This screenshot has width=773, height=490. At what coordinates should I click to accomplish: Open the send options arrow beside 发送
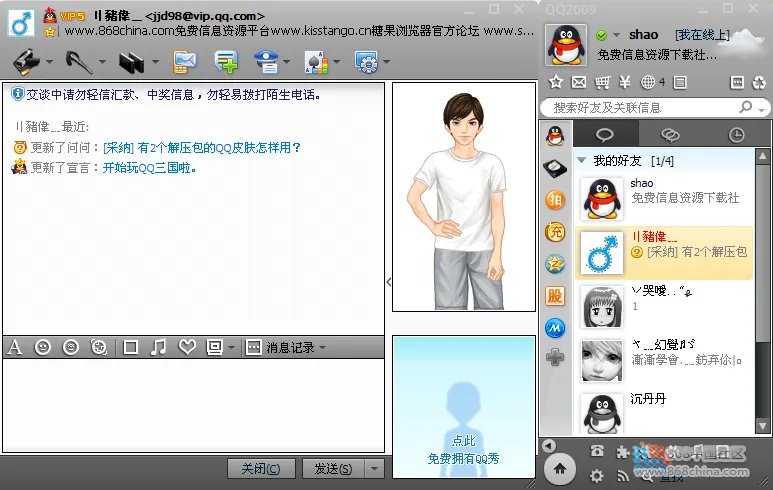tap(374, 468)
